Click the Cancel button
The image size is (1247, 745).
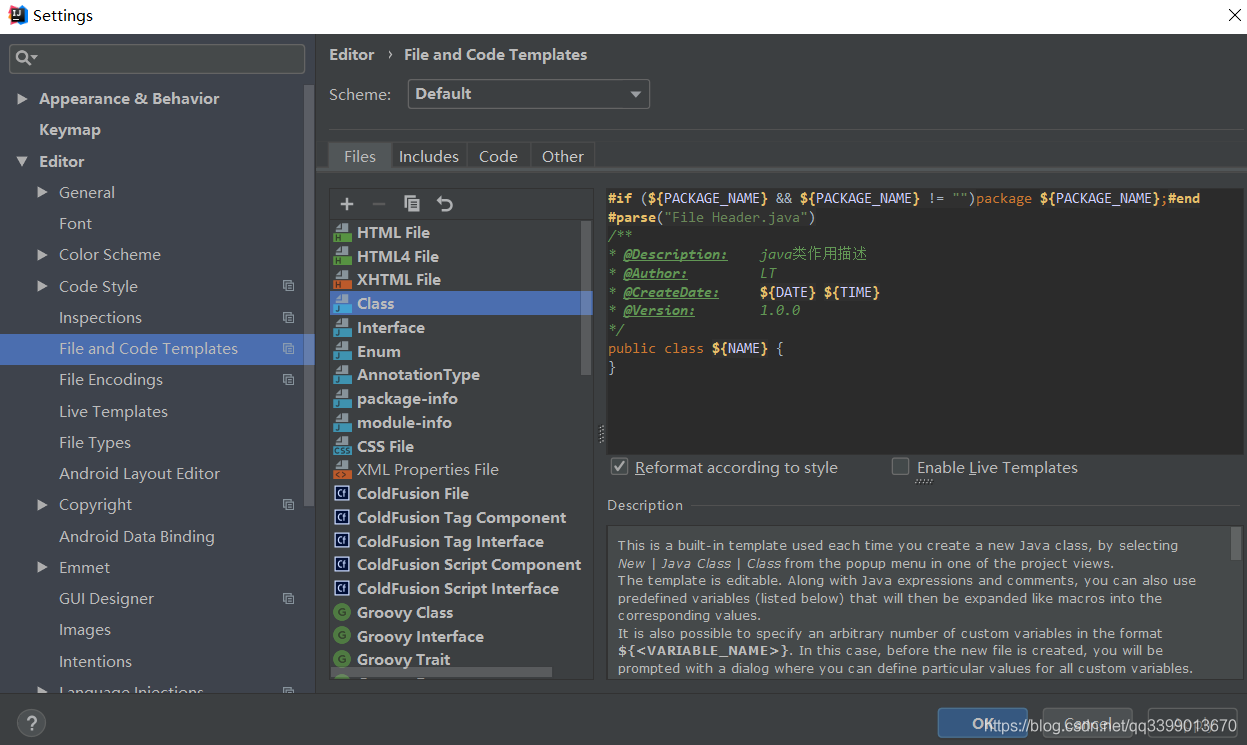pos(1088,723)
